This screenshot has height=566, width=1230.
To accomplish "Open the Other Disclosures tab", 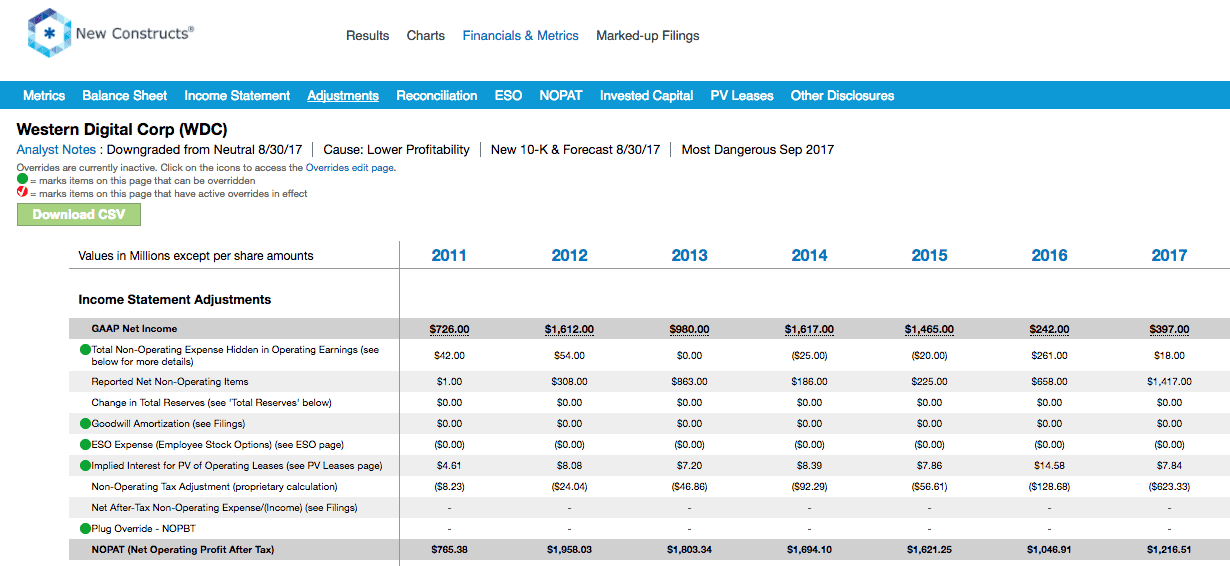I will 843,96.
